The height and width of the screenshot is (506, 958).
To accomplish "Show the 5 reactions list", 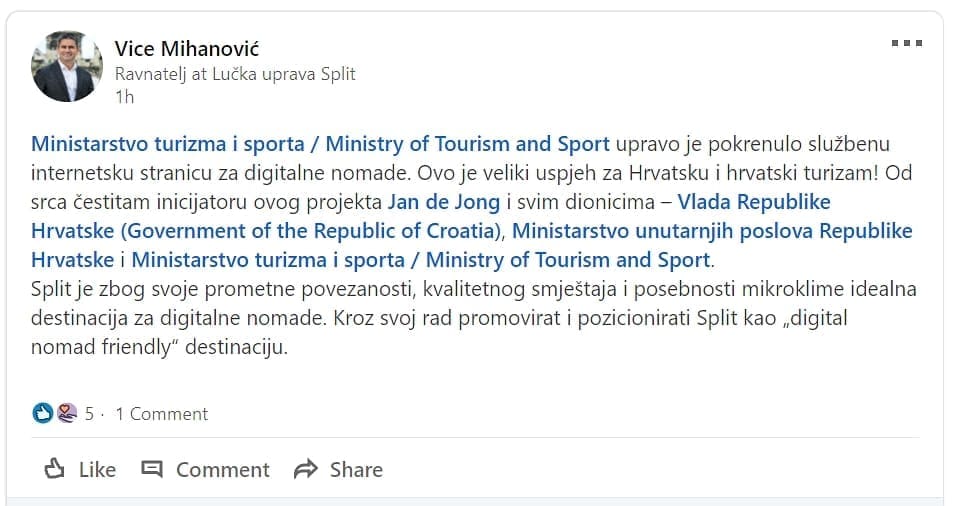I will point(89,414).
